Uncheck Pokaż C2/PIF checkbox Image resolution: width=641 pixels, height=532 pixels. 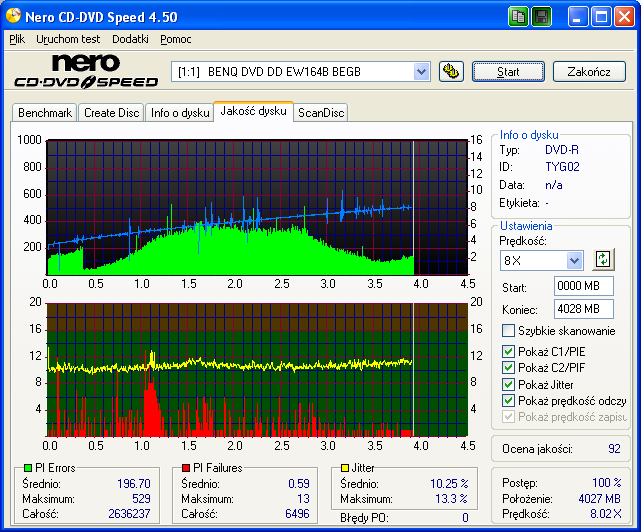(x=508, y=368)
